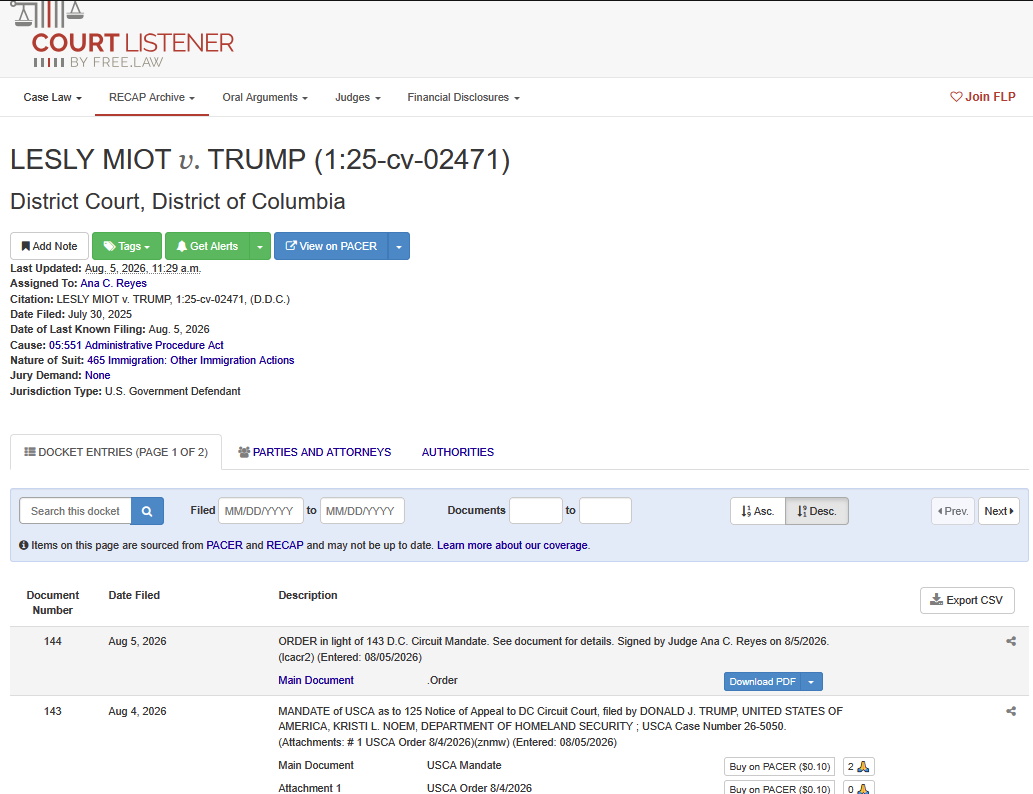Expand the Oral Arguments menu
This screenshot has width=1033, height=794.
point(265,98)
